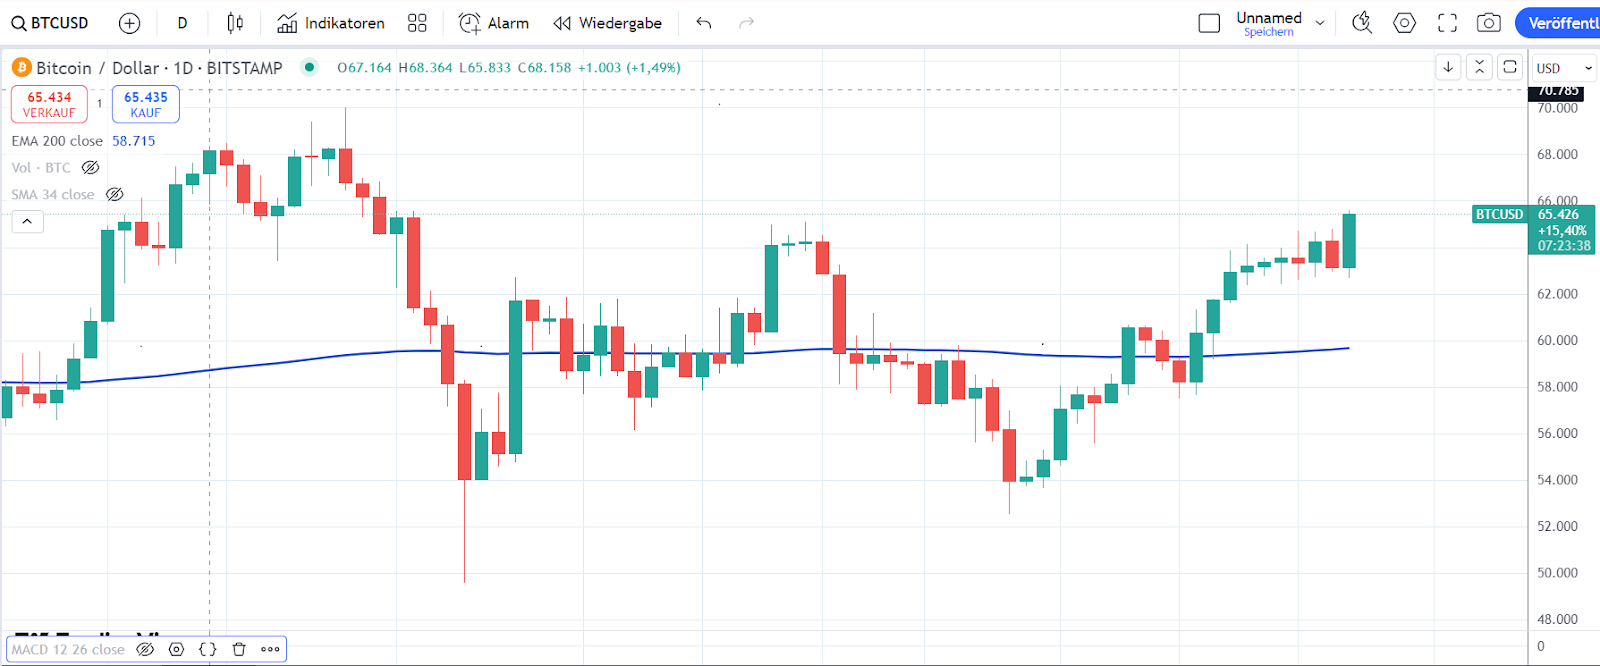The image size is (1600, 666).
Task: Click the Bitcoin logo icon in the legend
Action: pos(22,67)
